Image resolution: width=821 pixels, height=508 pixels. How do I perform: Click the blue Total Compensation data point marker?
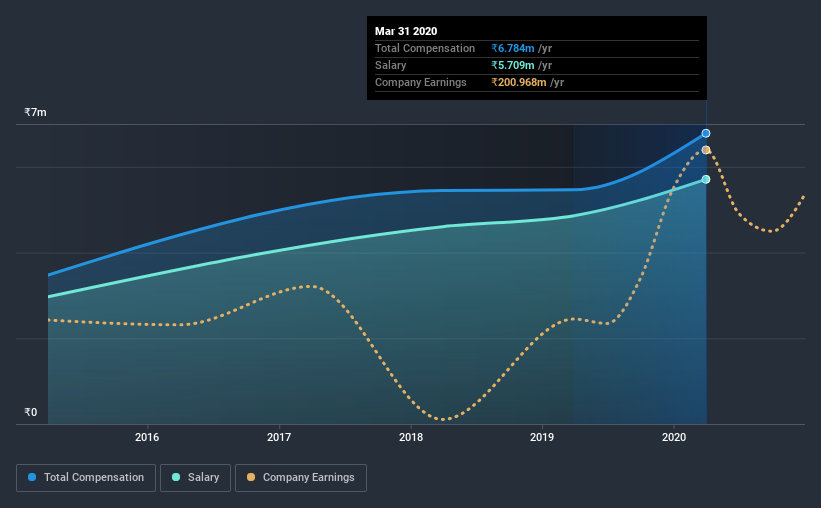coord(706,134)
